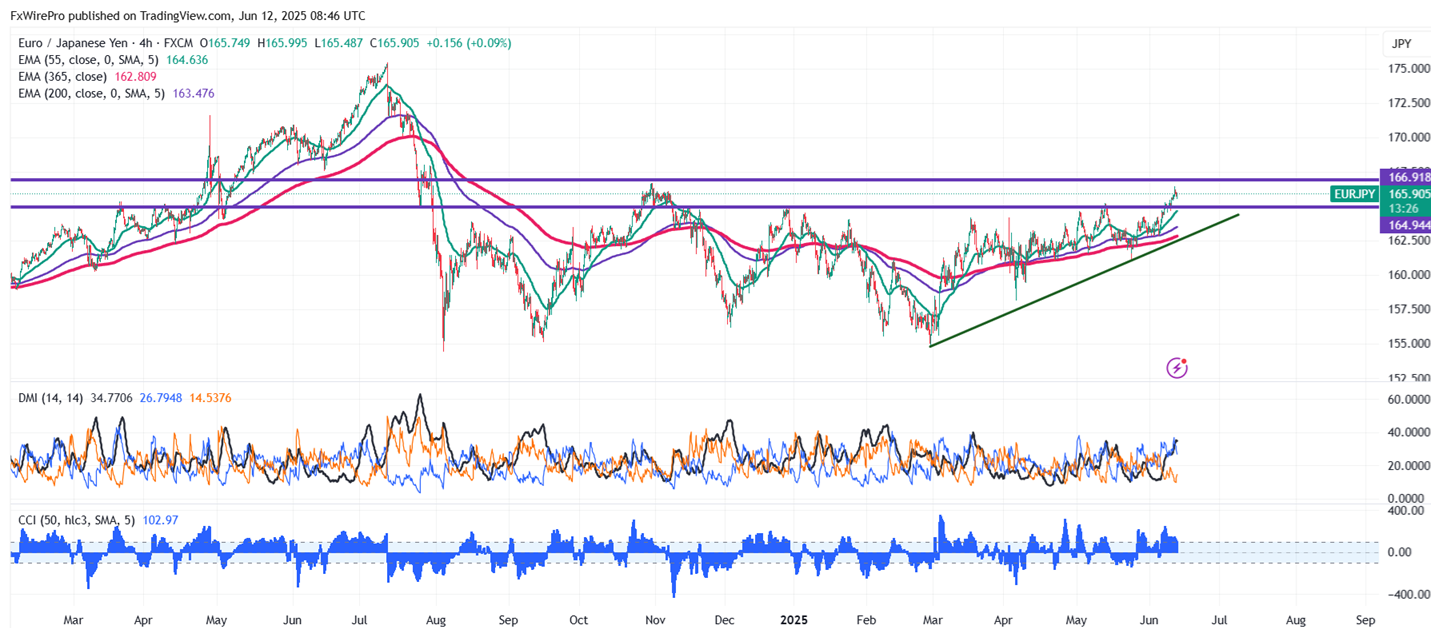Click the 164.944 price line label

tap(1405, 227)
